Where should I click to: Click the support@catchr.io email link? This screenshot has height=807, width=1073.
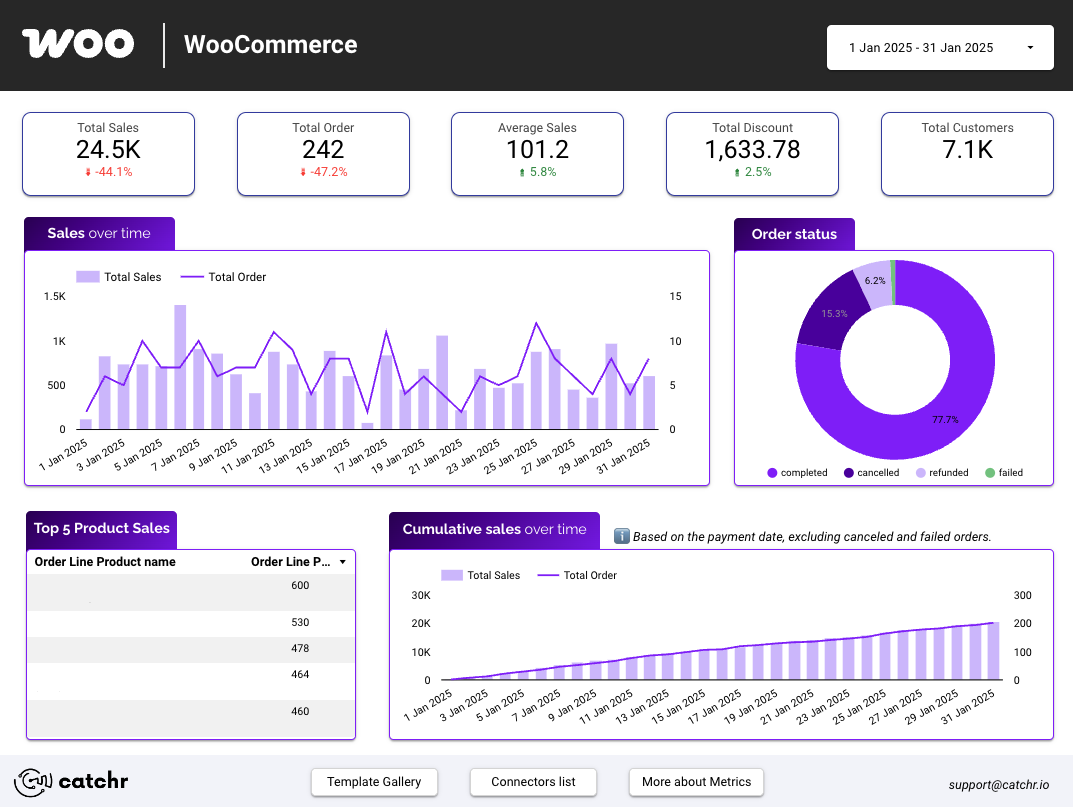pos(1001,785)
